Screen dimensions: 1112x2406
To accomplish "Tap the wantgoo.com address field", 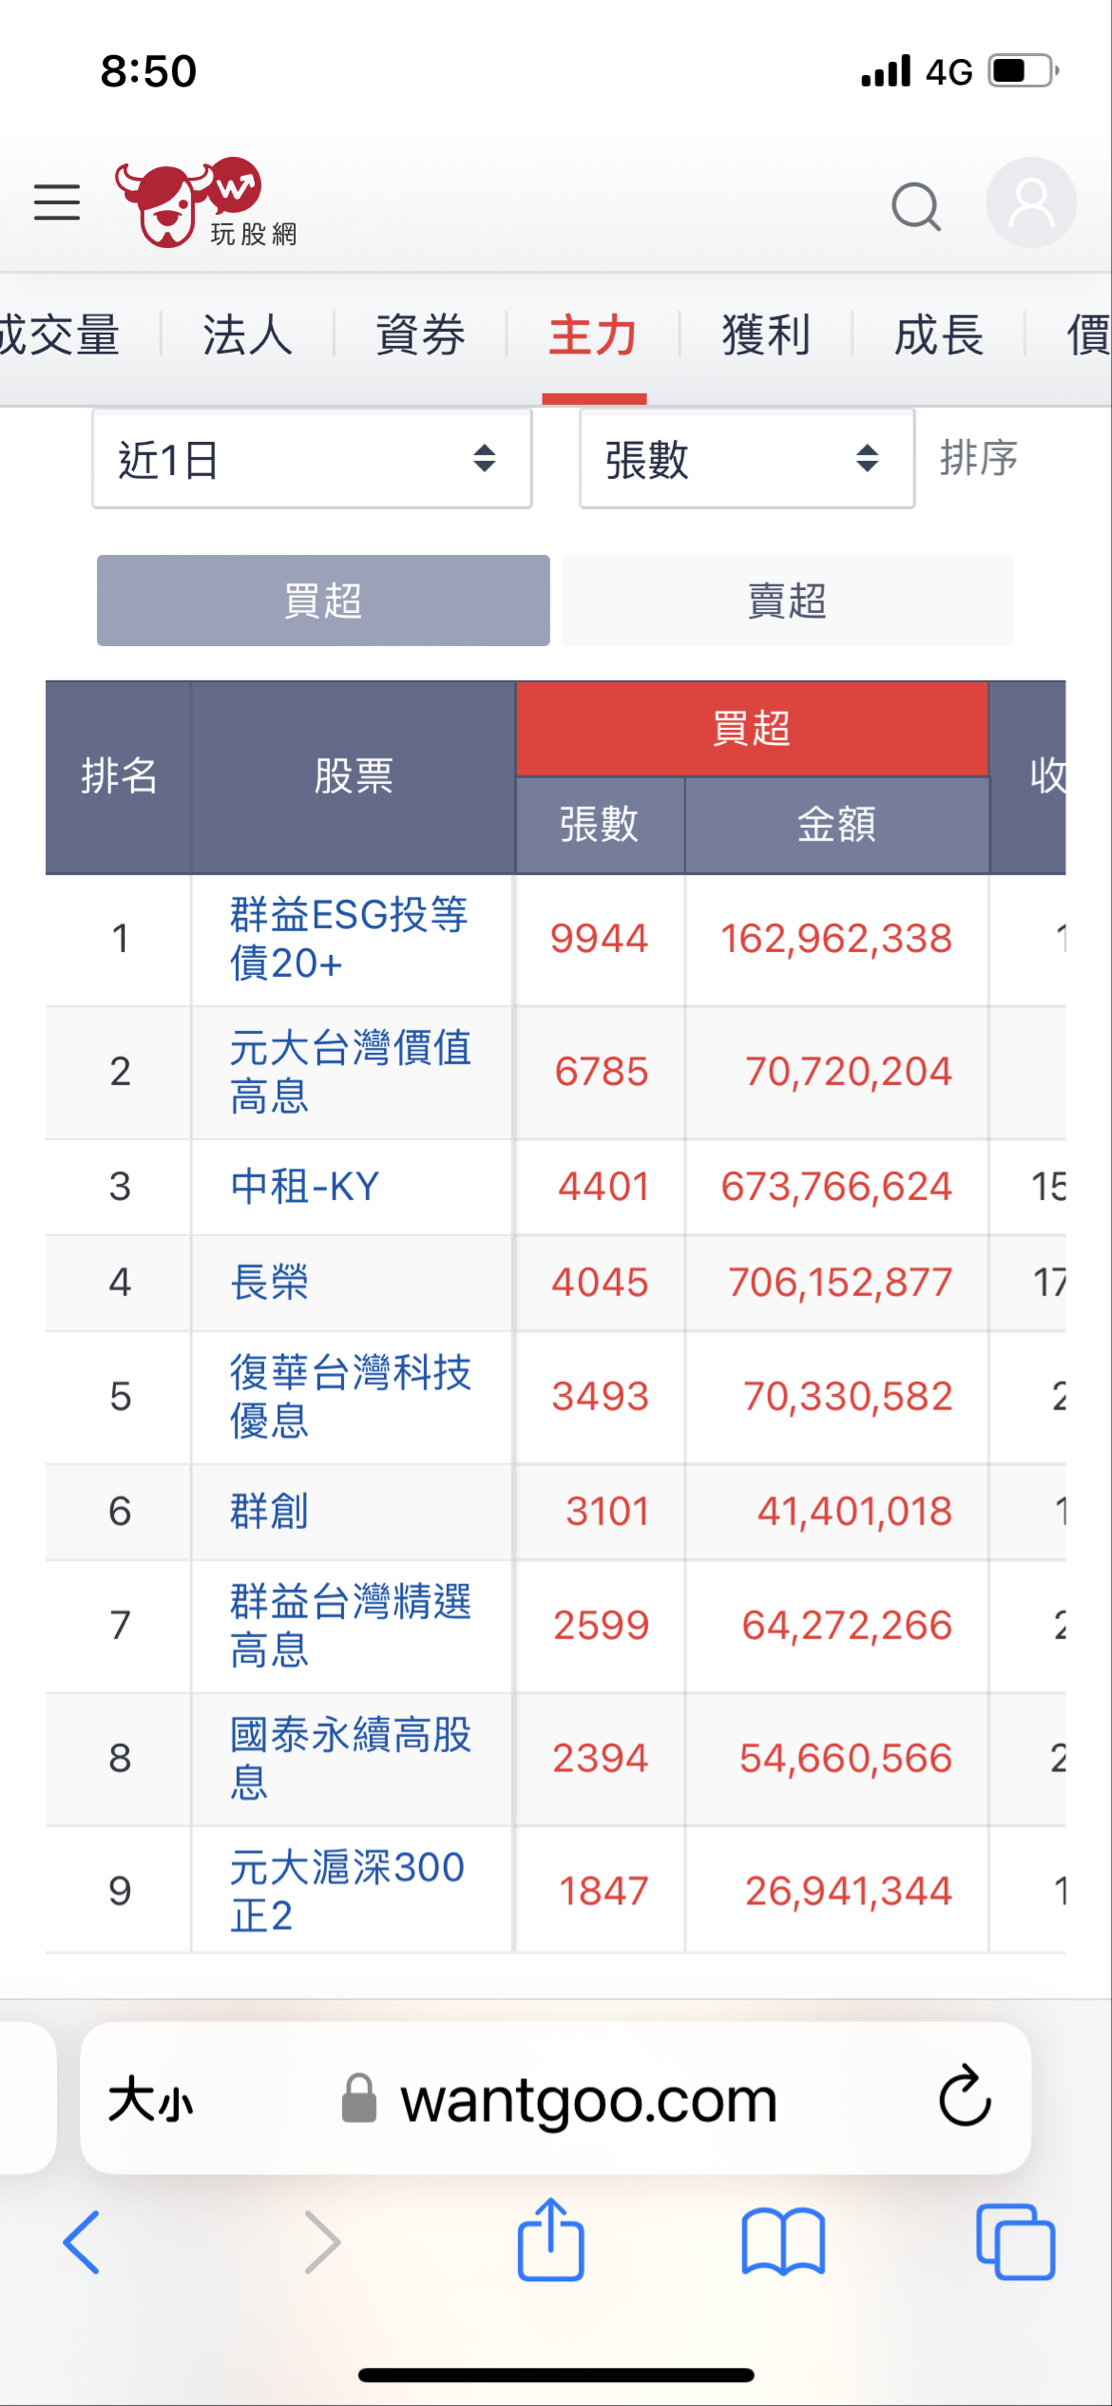I will (x=555, y=2098).
